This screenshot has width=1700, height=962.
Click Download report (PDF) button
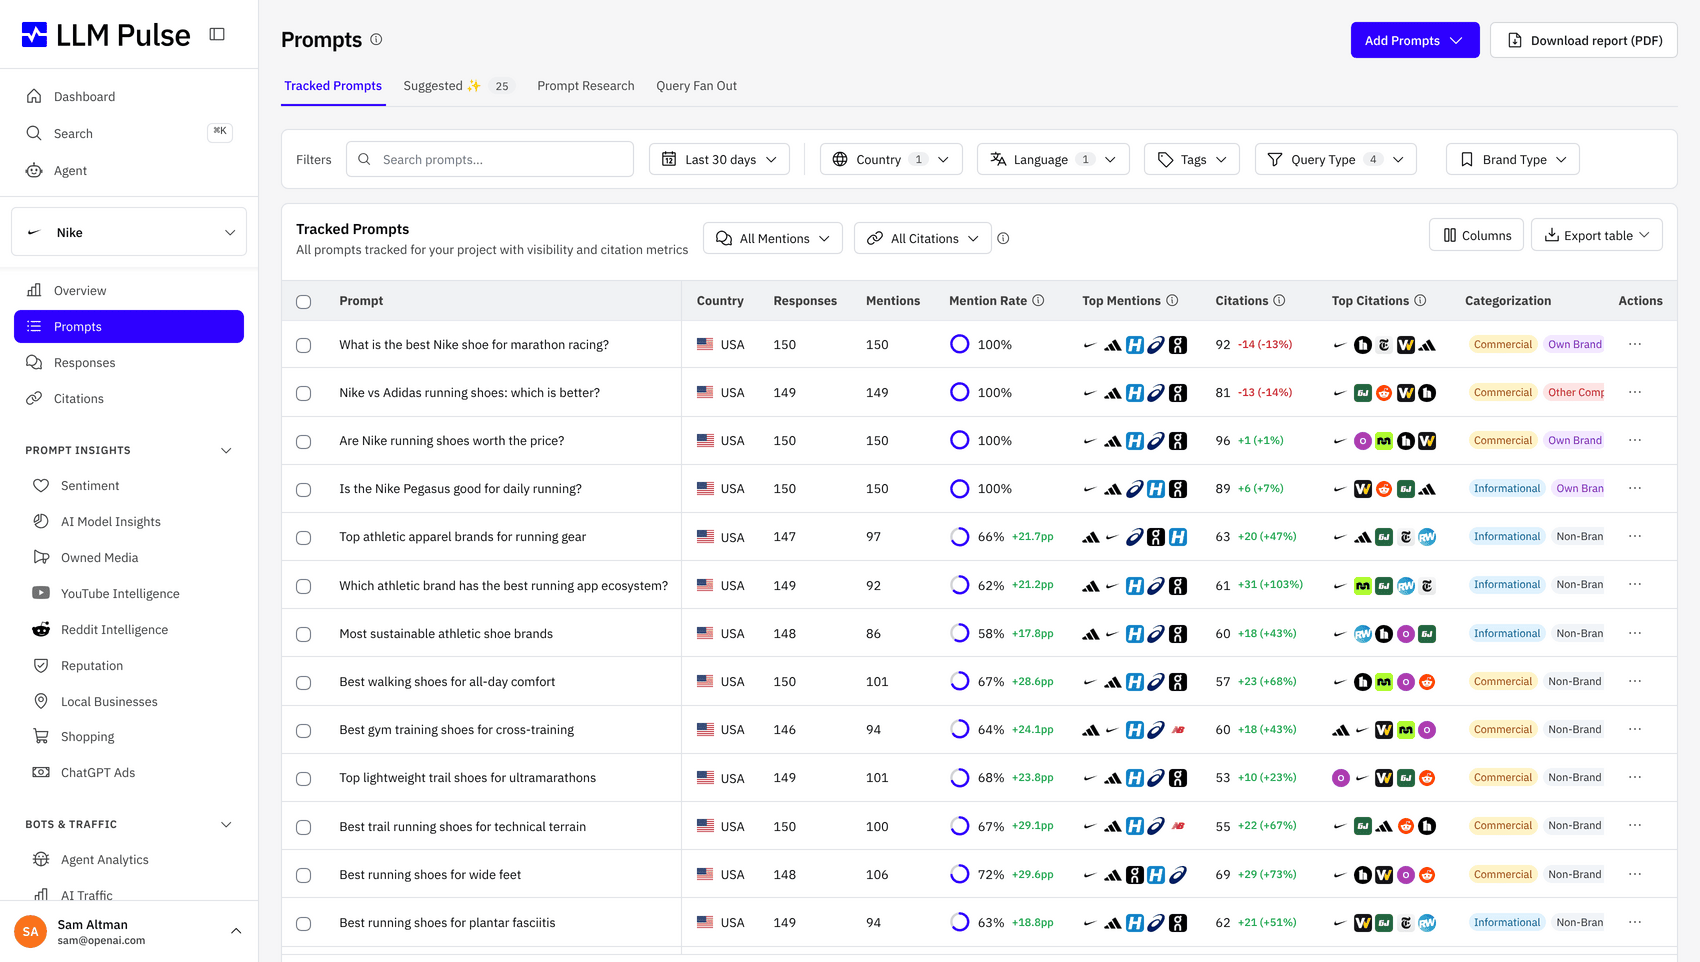pyautogui.click(x=1584, y=40)
